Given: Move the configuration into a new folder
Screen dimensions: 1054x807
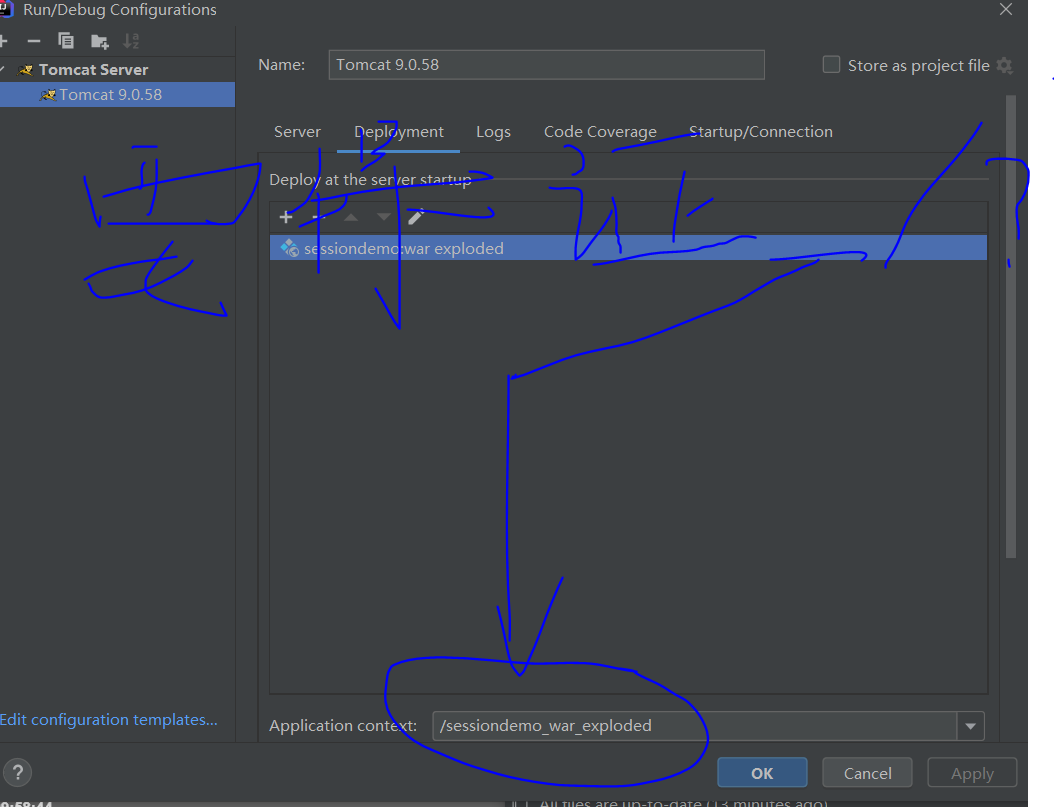Looking at the screenshot, I should click(99, 42).
